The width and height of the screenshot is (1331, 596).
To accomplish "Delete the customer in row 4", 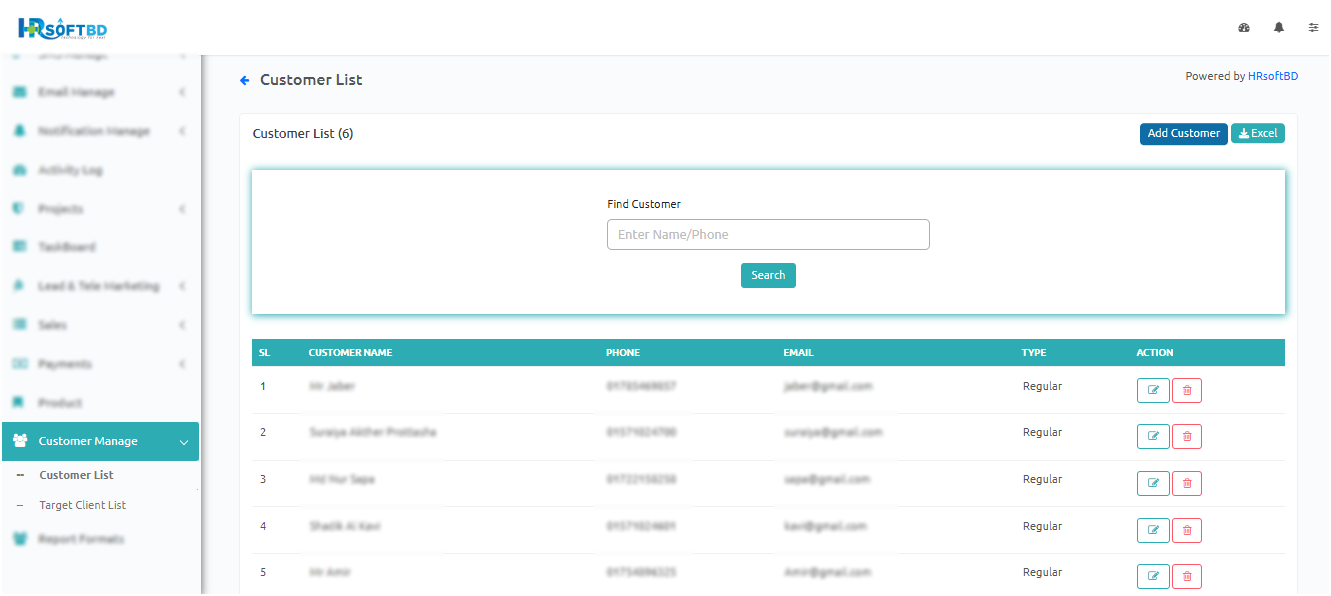I will [x=1187, y=530].
